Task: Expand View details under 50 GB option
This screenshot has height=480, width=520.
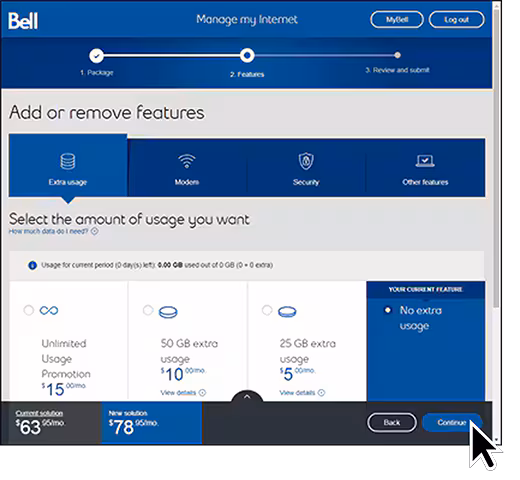Action: click(183, 393)
